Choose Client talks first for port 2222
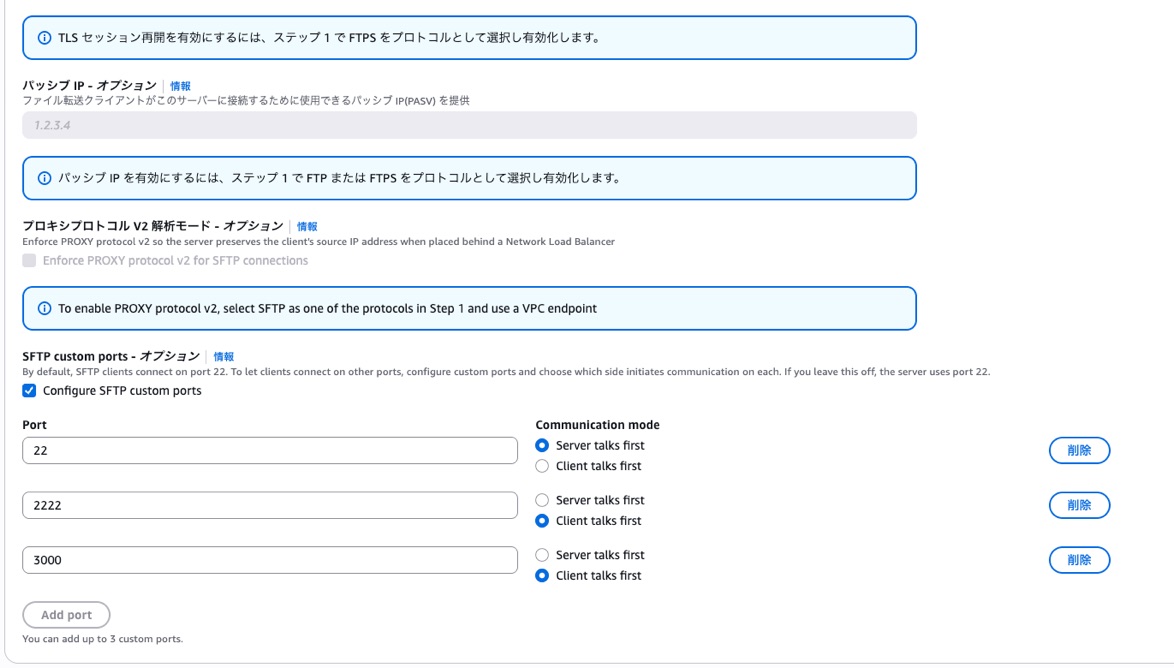This screenshot has width=1174, height=668. click(x=542, y=520)
